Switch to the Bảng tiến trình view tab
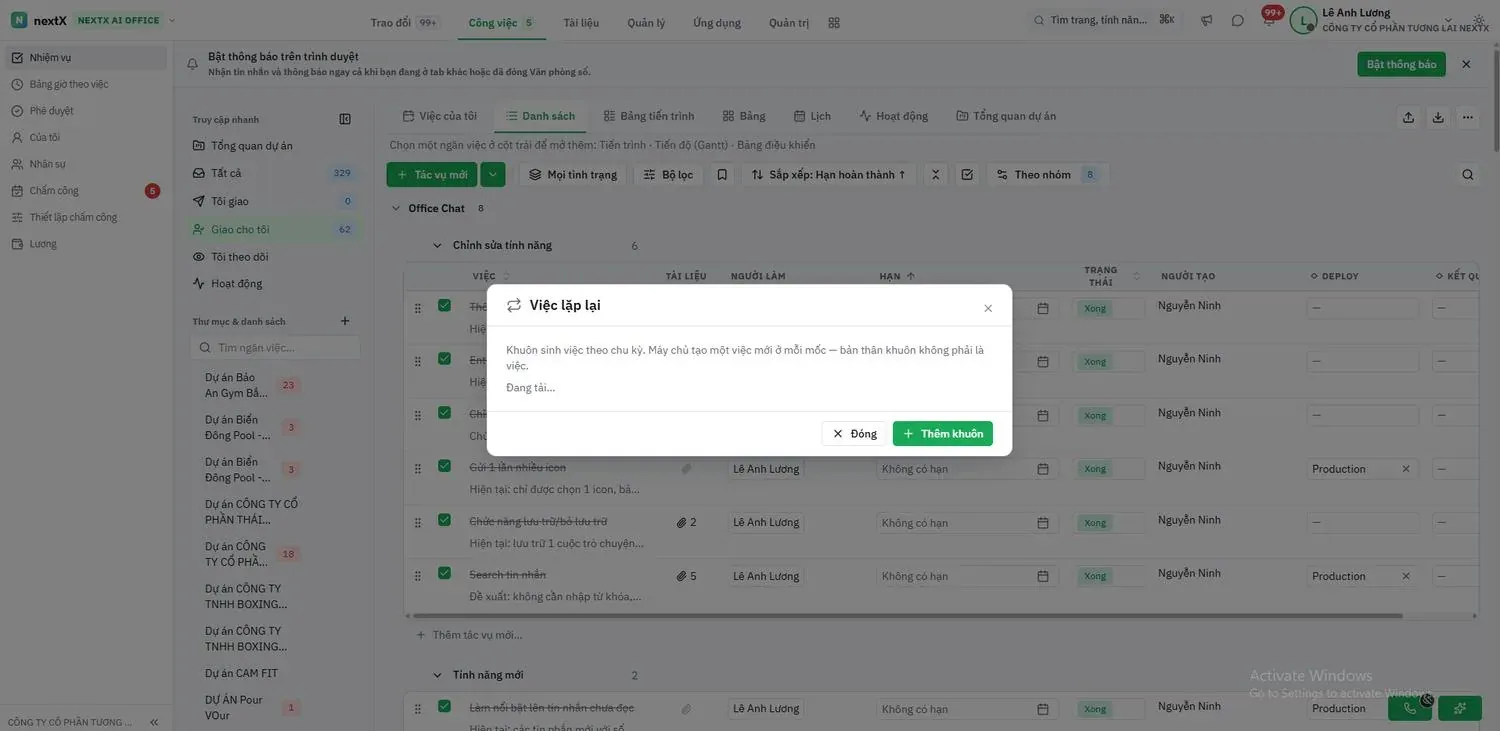Viewport: 1500px width, 731px height. coord(648,116)
